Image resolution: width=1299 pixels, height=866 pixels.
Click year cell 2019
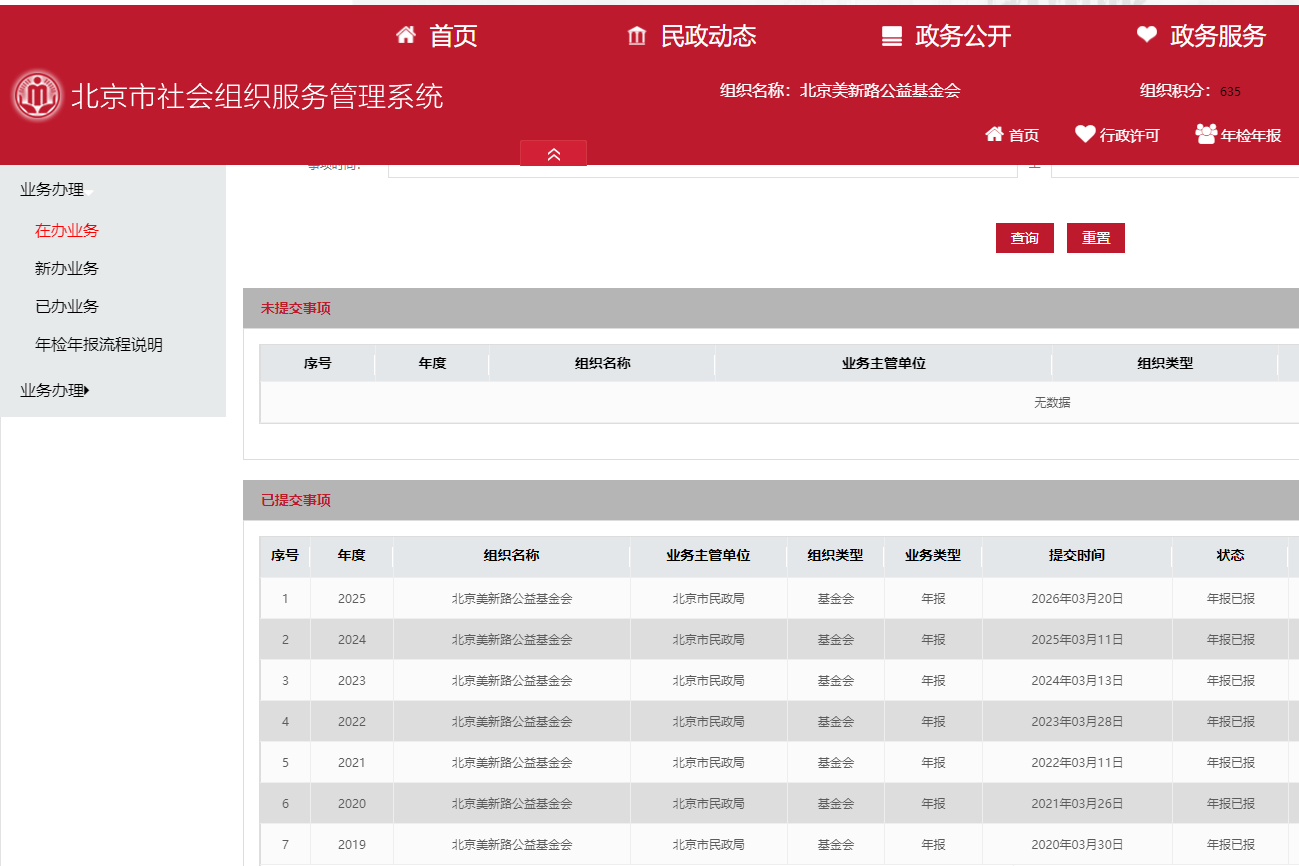coord(352,844)
